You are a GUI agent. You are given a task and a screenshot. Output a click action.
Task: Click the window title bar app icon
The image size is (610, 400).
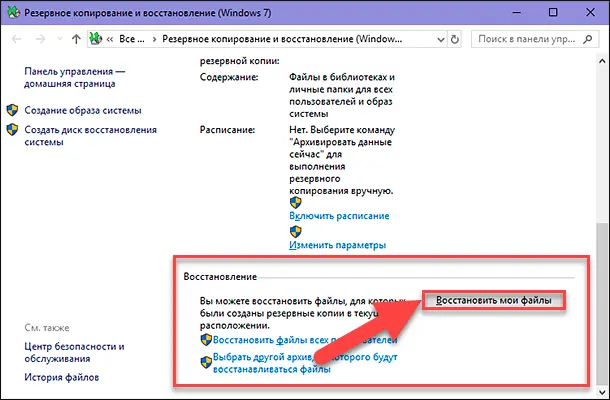click(x=14, y=12)
